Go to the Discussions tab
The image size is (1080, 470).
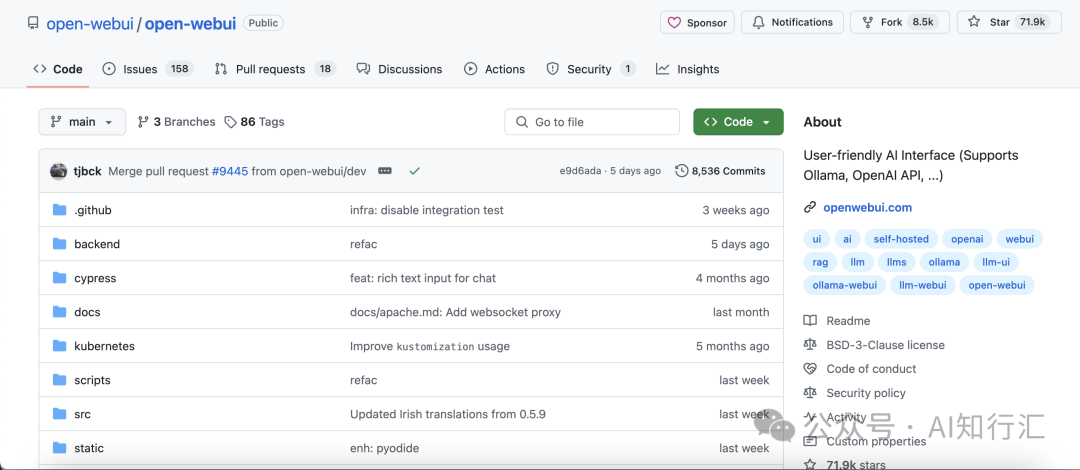click(x=399, y=69)
